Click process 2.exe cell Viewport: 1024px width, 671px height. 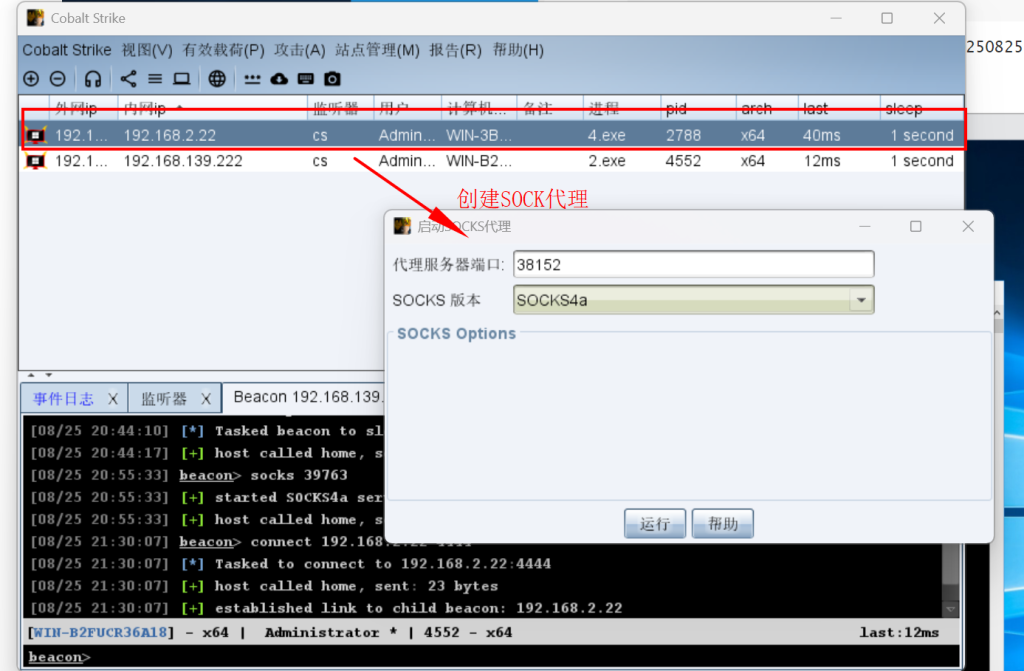[607, 161]
